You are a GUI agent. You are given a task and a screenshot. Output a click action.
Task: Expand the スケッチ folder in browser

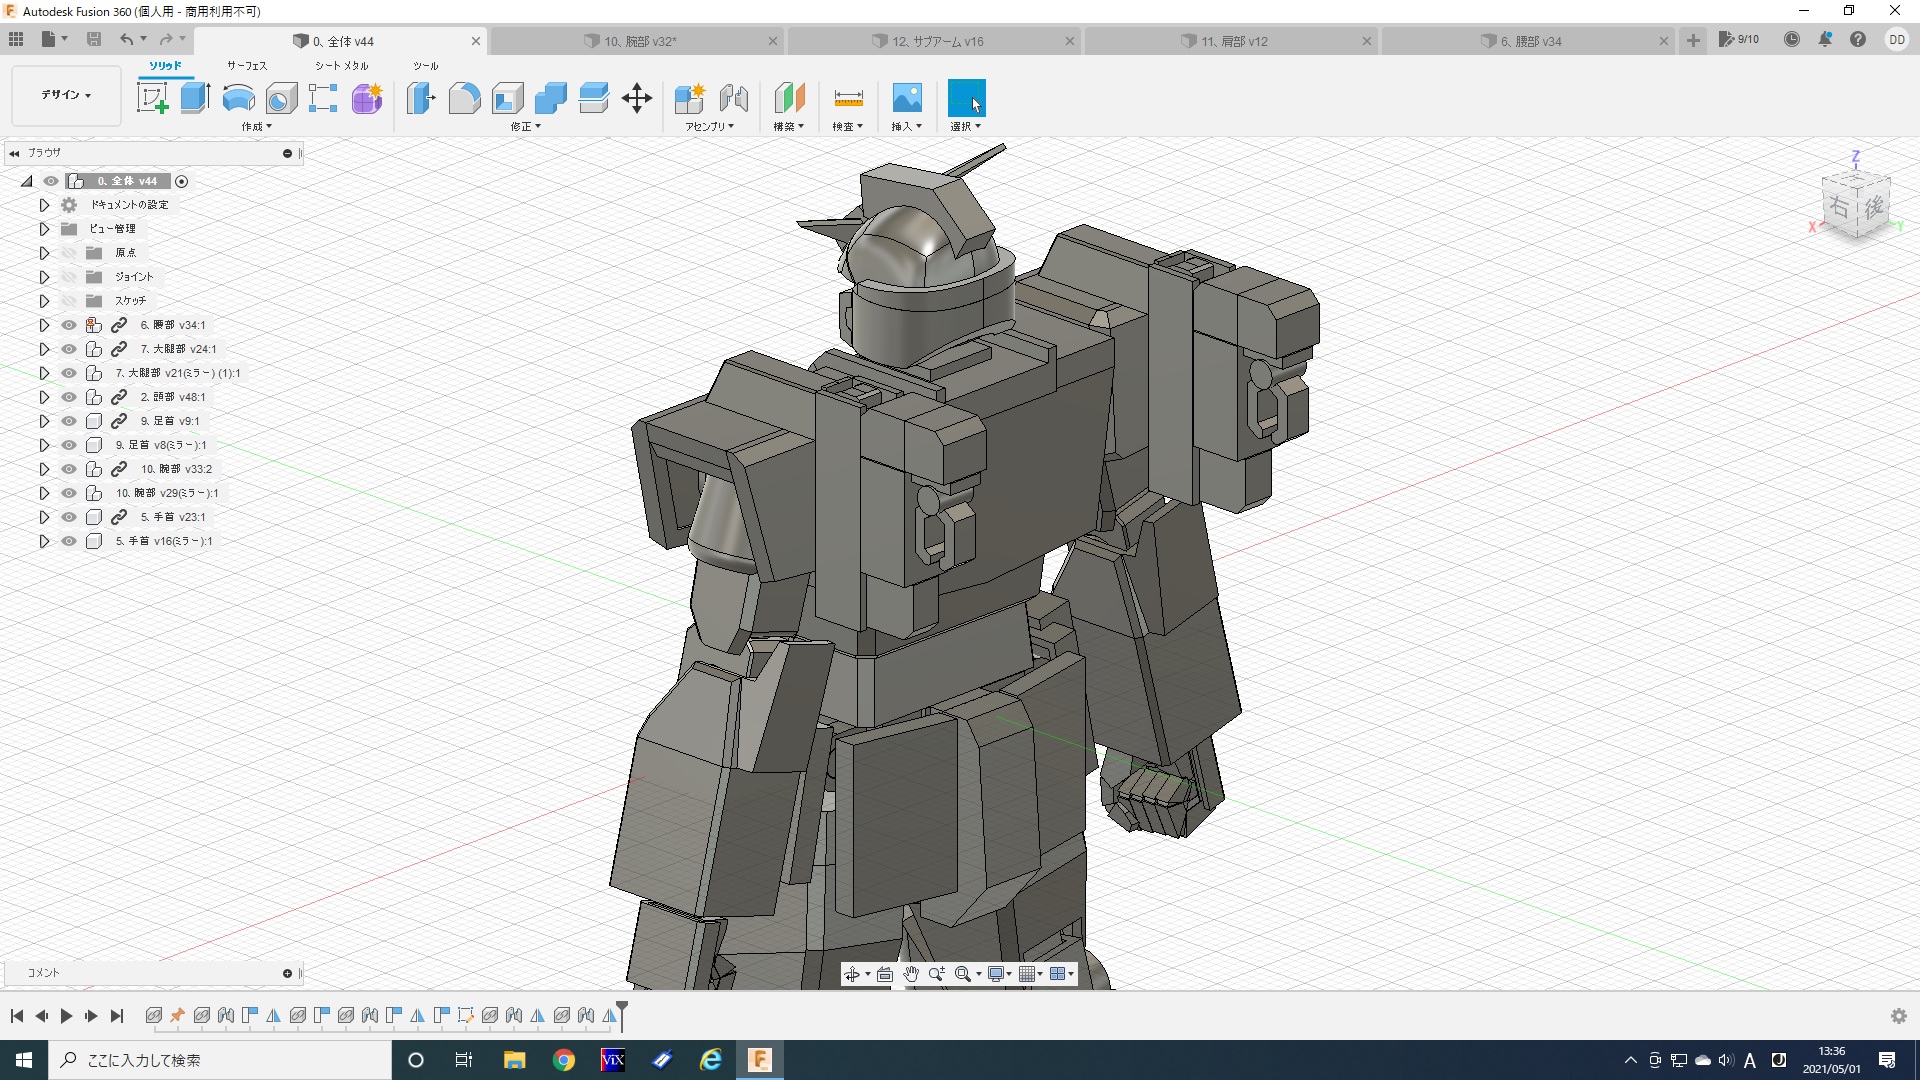(44, 301)
